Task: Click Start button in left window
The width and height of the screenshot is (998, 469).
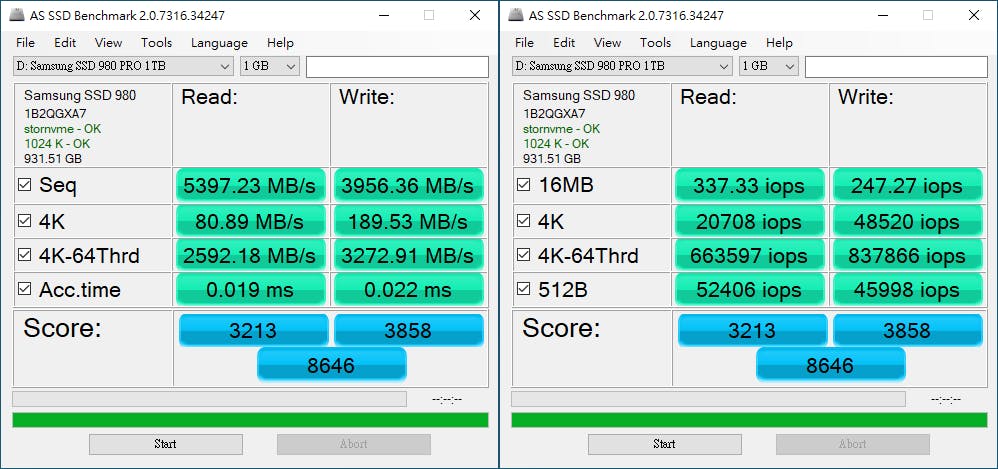Action: click(x=165, y=444)
